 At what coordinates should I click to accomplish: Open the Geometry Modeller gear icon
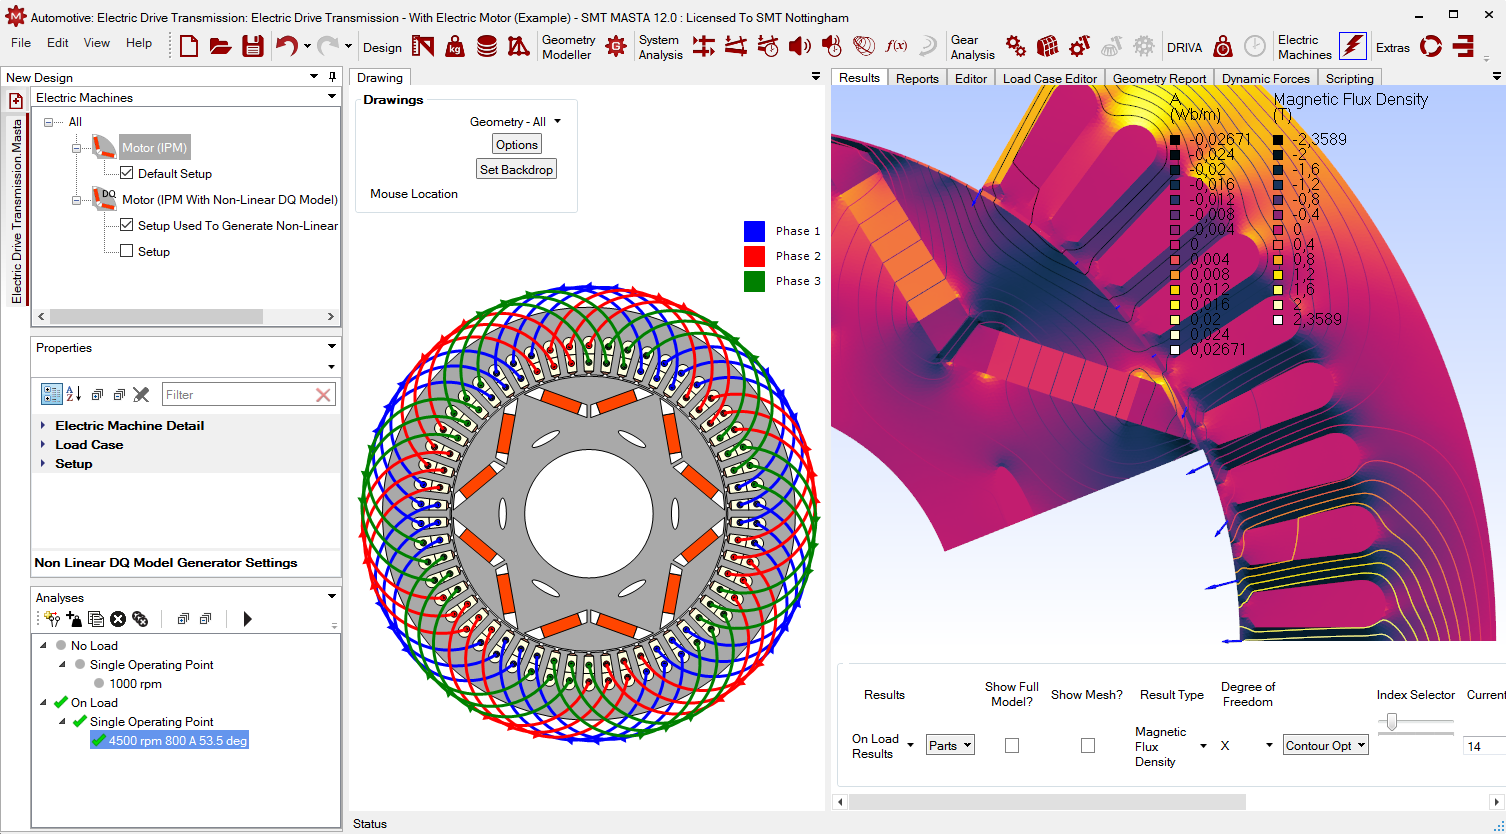pyautogui.click(x=616, y=46)
